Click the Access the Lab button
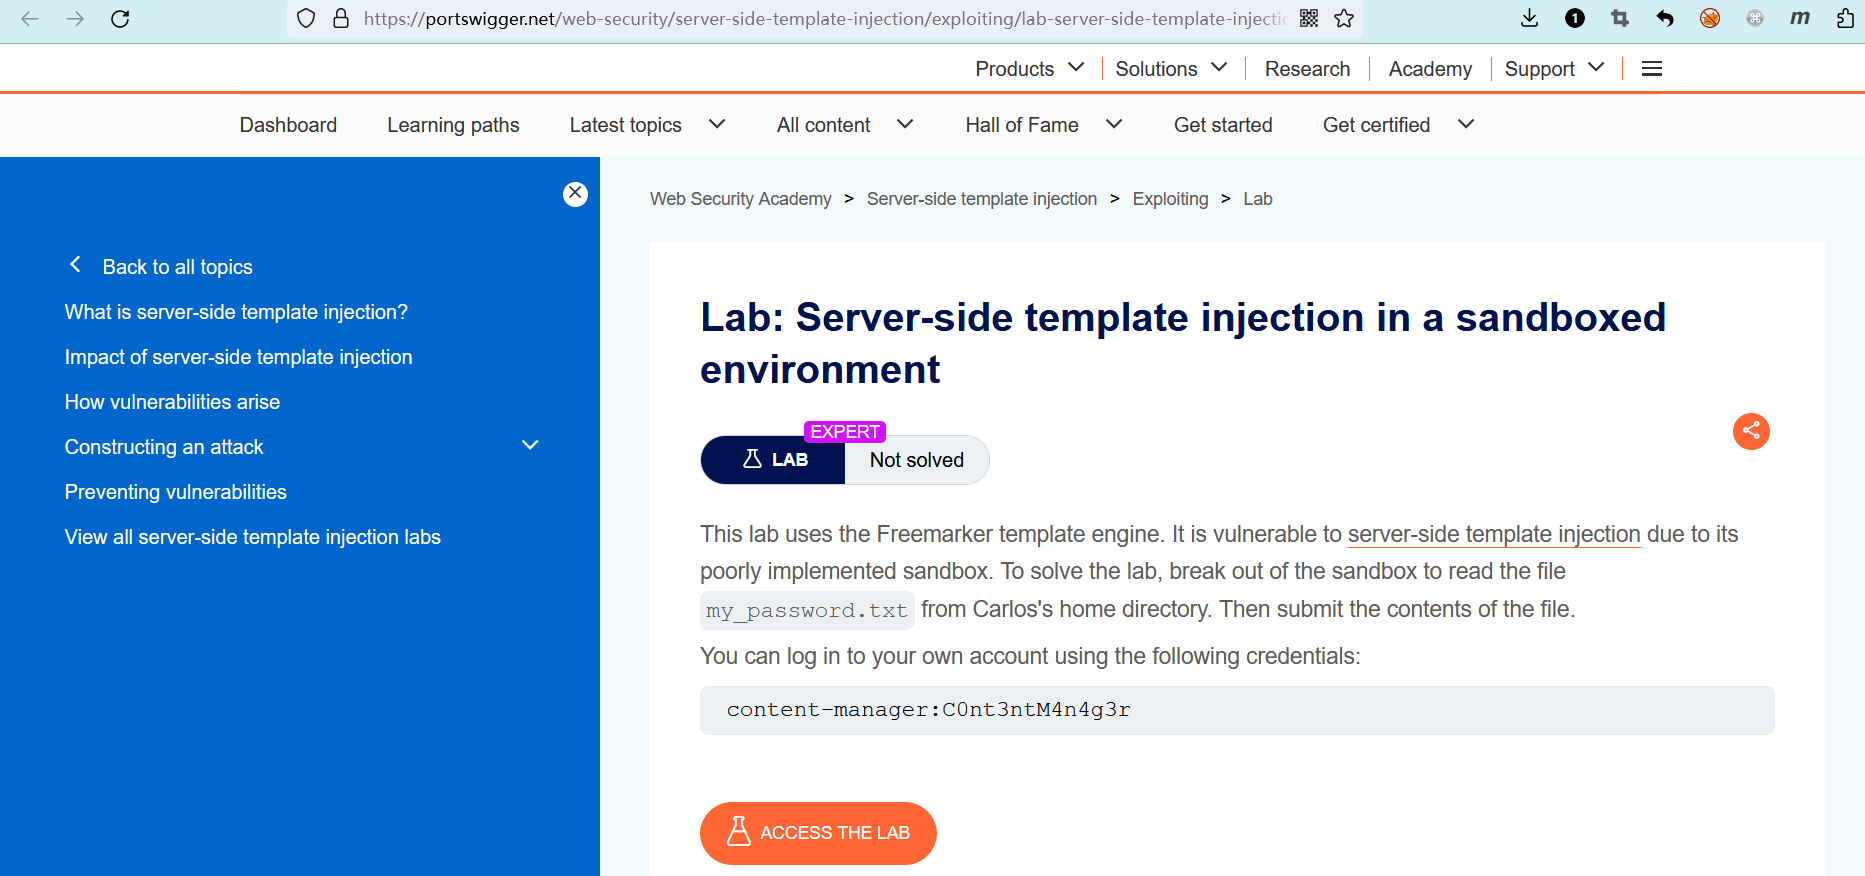The image size is (1865, 876). point(818,833)
